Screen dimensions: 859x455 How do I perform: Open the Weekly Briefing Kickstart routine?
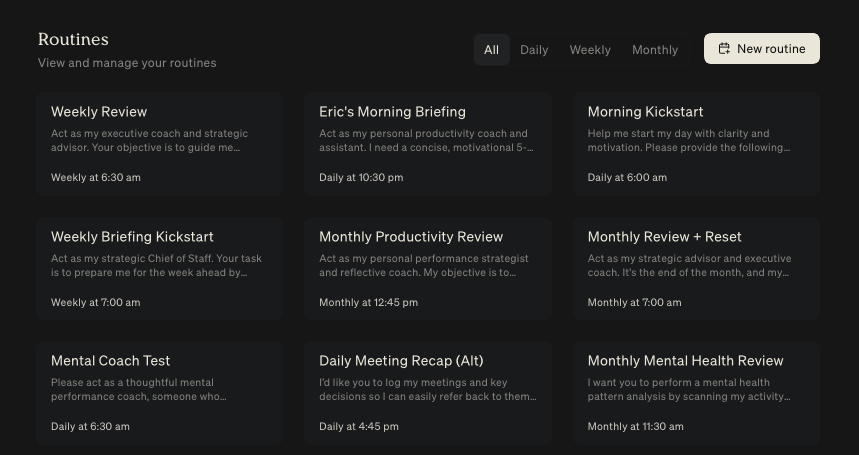[159, 268]
